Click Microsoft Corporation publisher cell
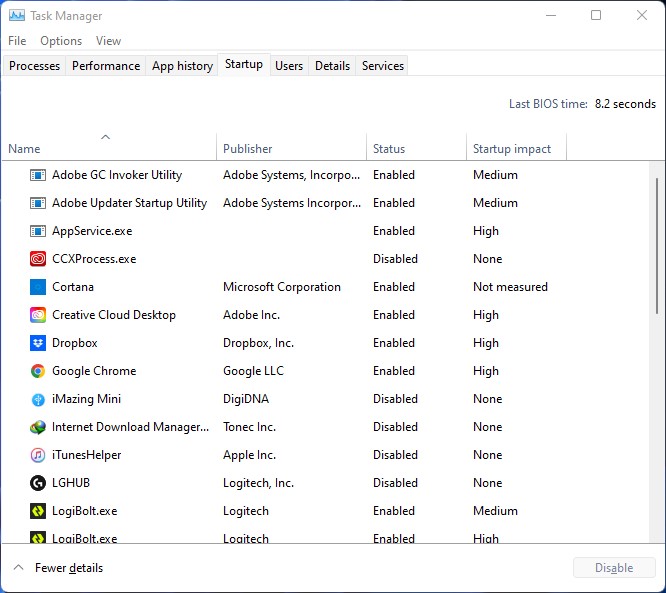This screenshot has height=593, width=666. pyautogui.click(x=282, y=287)
